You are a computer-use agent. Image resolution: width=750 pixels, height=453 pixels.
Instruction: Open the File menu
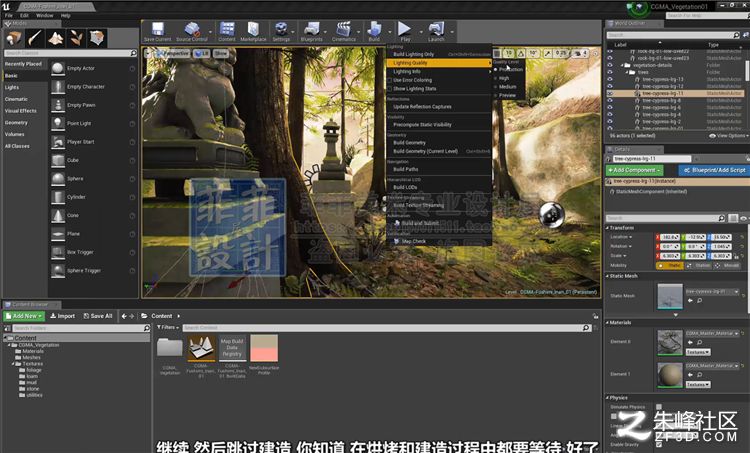[9, 15]
